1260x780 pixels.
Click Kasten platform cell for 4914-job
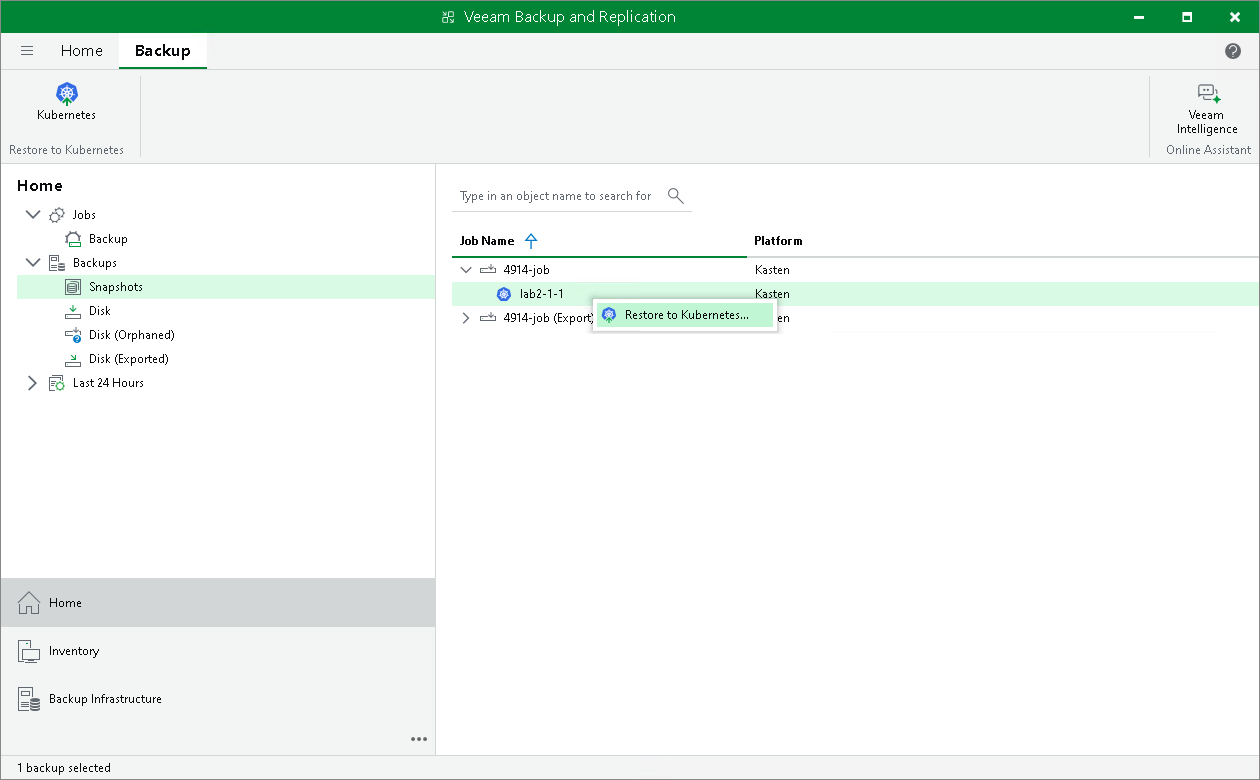pyautogui.click(x=772, y=270)
